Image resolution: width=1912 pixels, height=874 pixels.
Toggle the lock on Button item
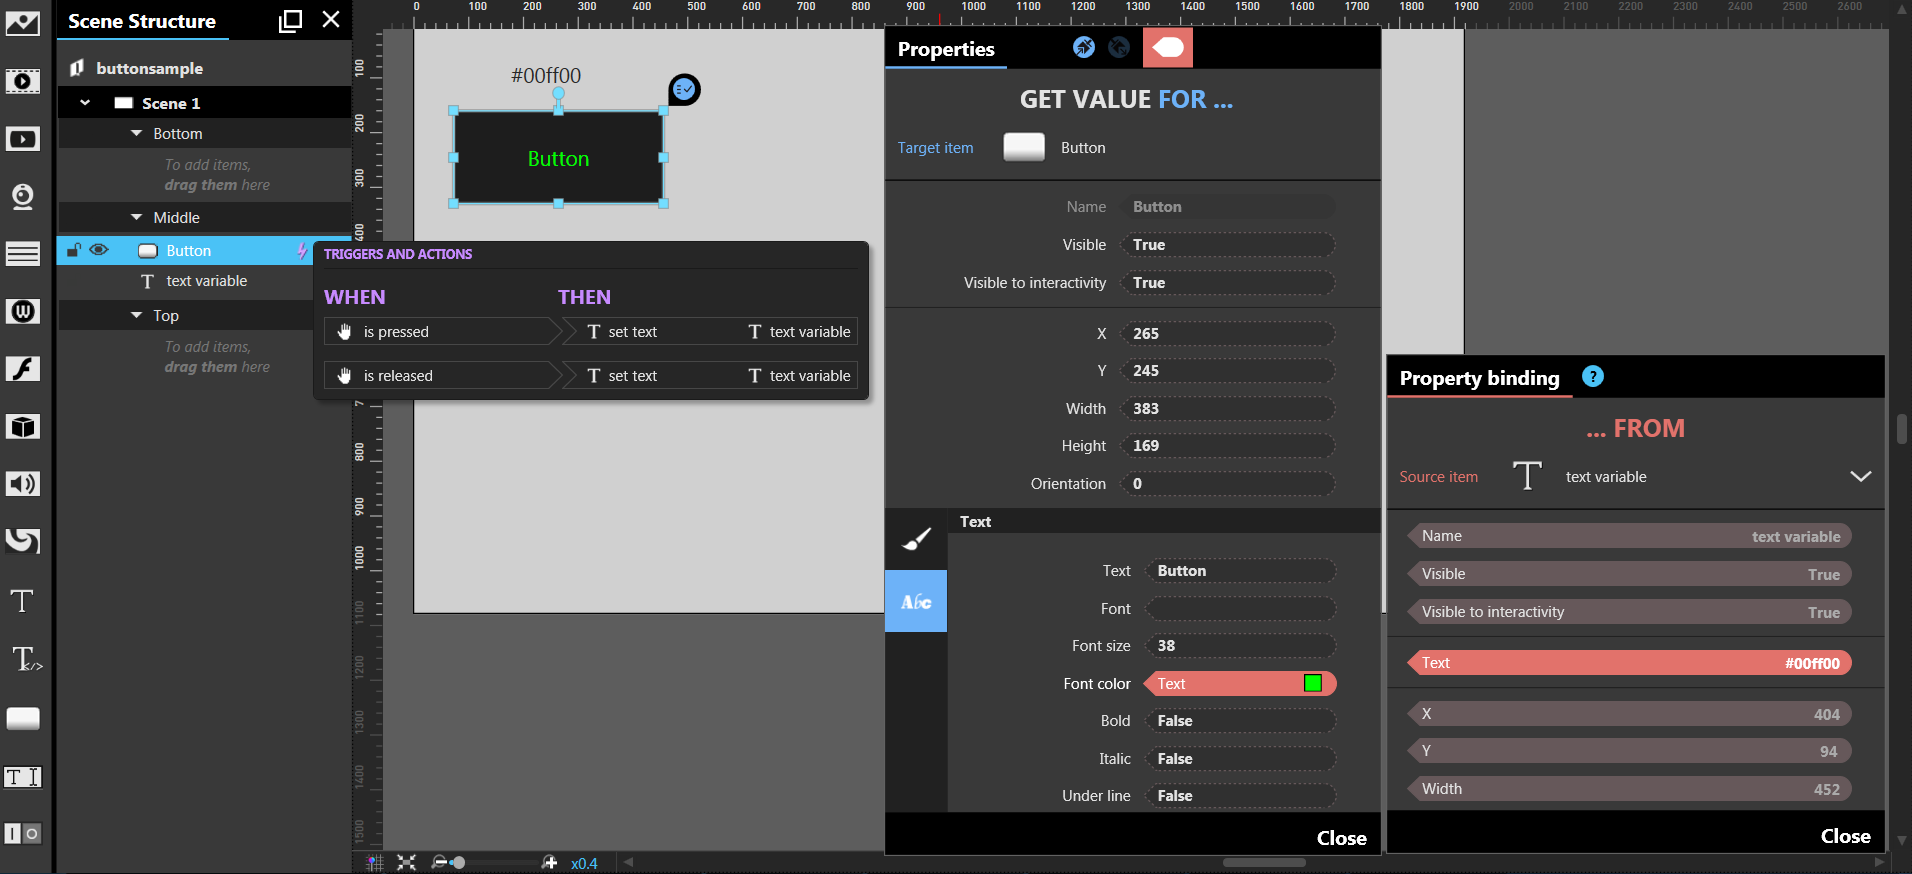(73, 250)
